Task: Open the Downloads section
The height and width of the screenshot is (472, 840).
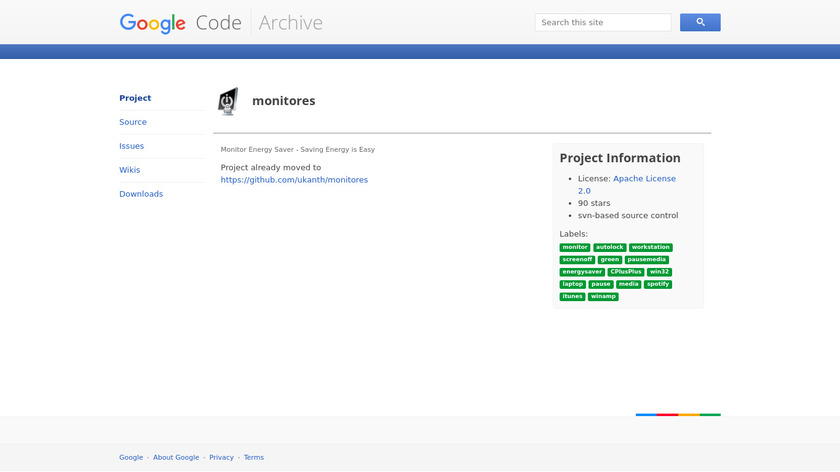Action: coord(141,194)
